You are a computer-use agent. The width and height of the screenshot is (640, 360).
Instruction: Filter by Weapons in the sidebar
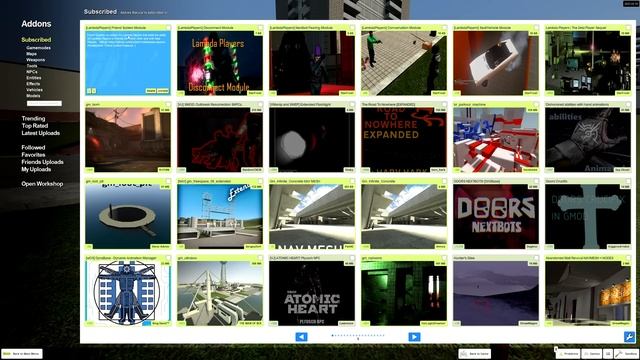coord(36,60)
